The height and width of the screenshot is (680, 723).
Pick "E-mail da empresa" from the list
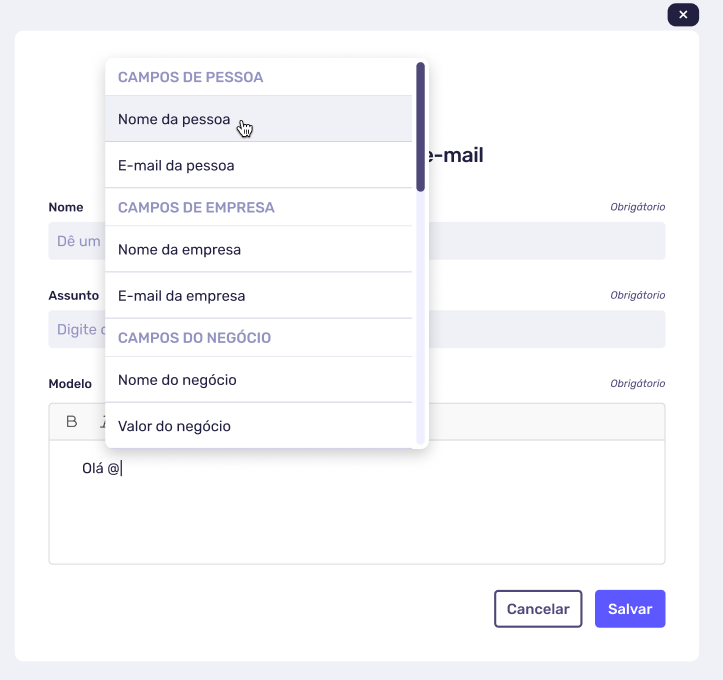coord(181,296)
